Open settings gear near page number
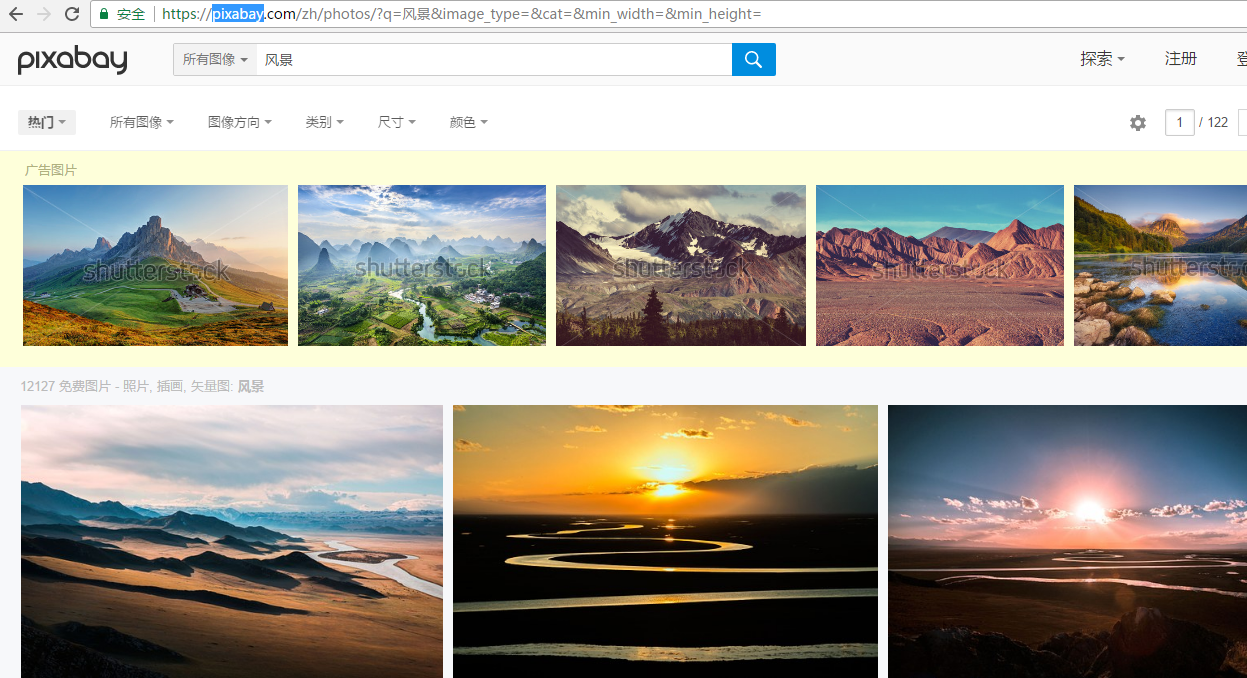This screenshot has height=678, width=1247. 1138,123
